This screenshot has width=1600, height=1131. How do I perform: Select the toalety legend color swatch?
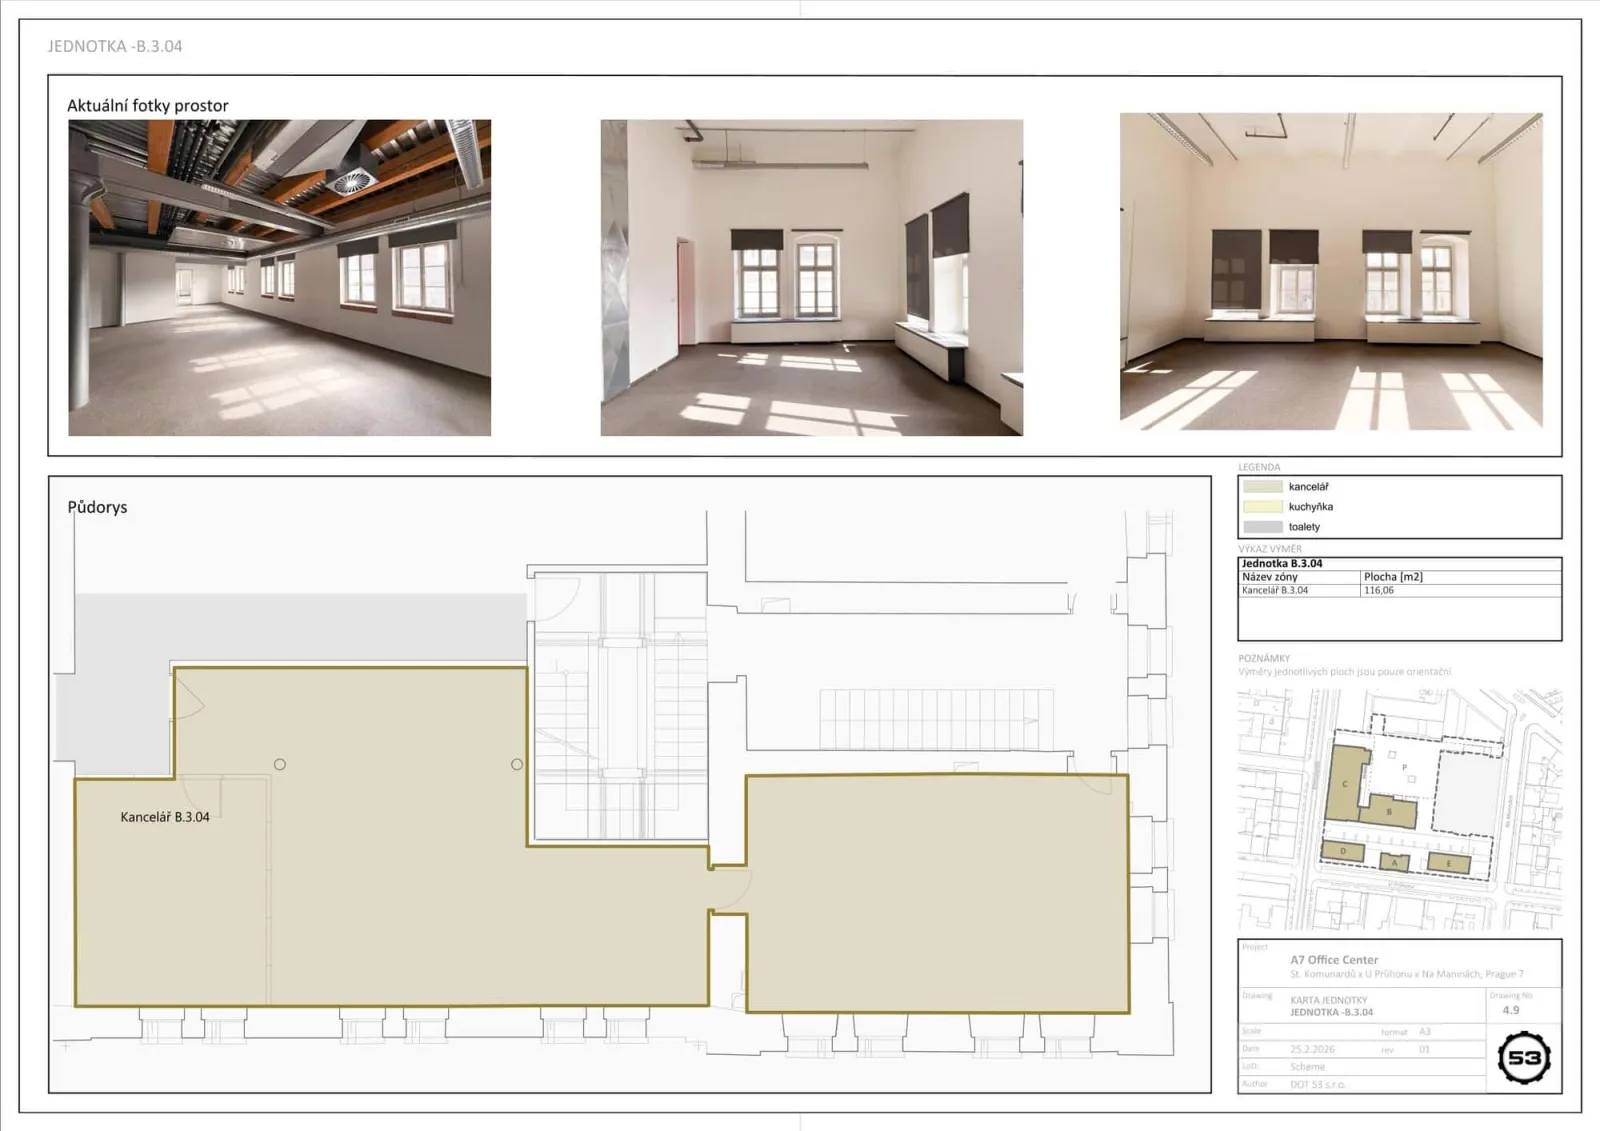1262,527
